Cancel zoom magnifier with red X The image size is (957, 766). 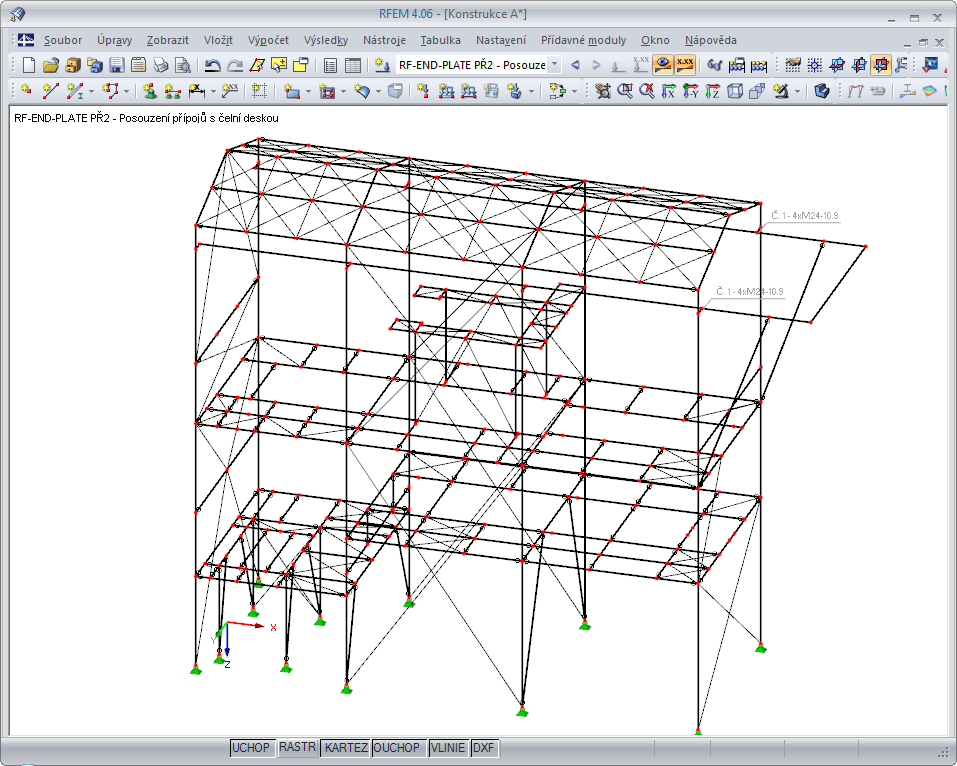pos(646,91)
